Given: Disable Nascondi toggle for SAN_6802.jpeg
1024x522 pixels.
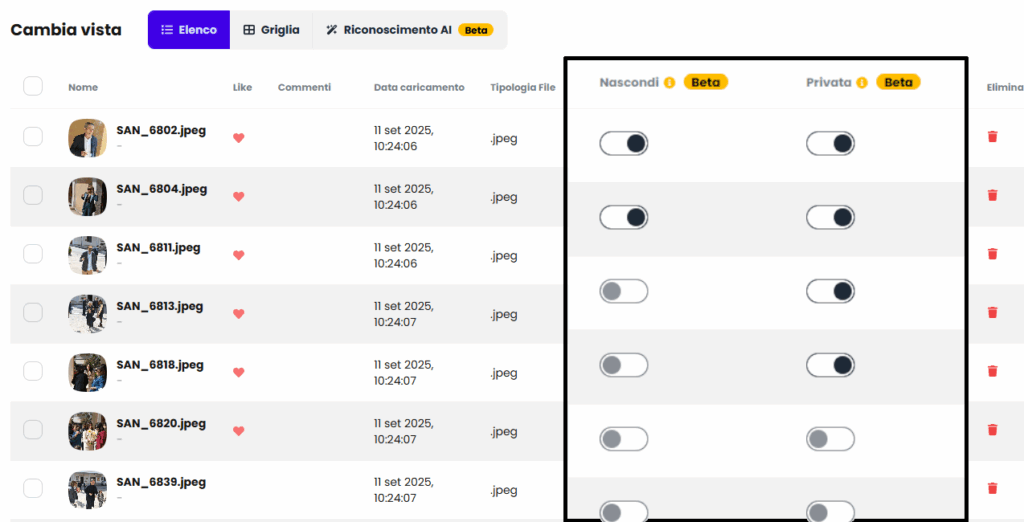Looking at the screenshot, I should click(624, 144).
